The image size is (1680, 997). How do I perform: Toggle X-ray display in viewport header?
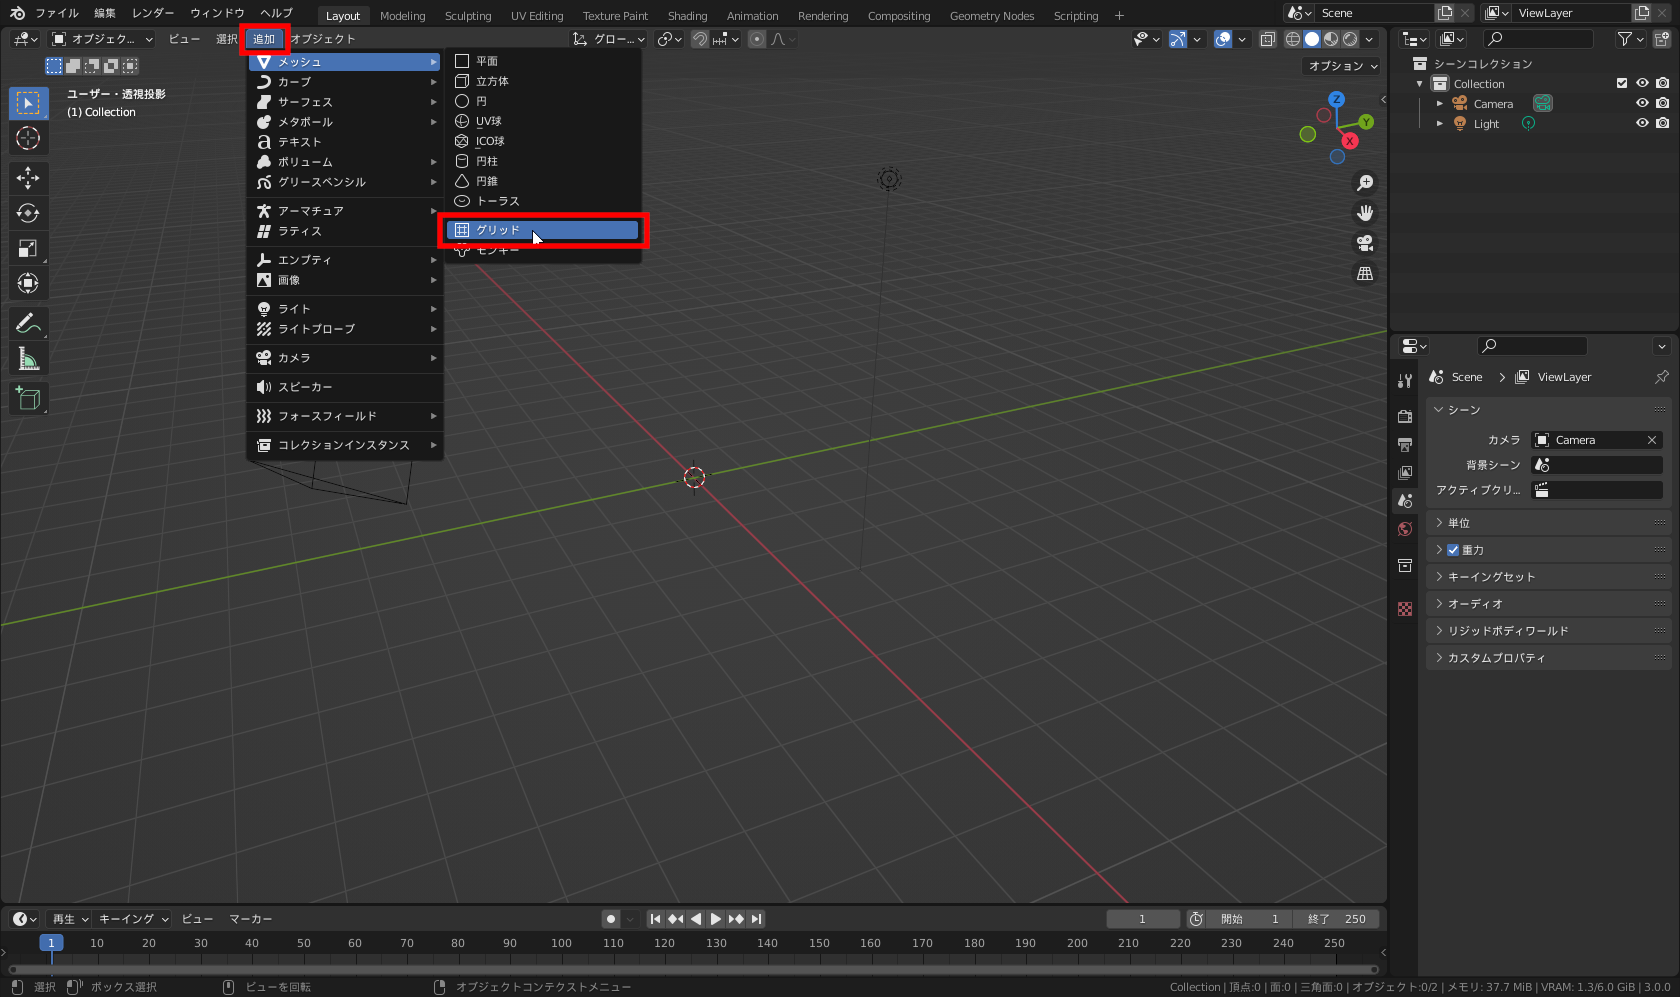click(x=1267, y=39)
